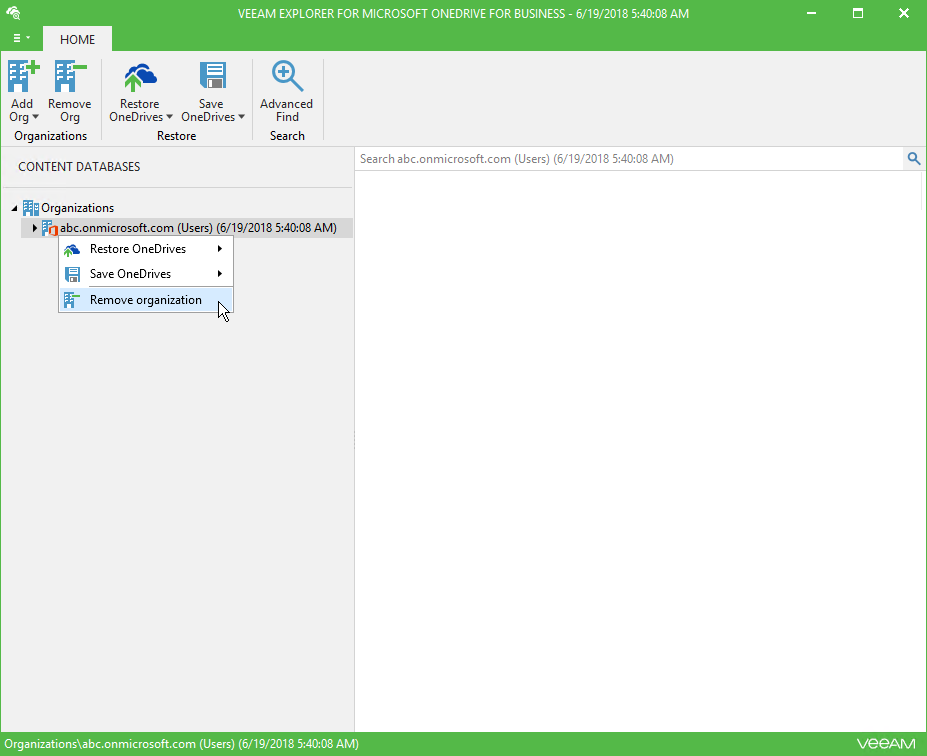The image size is (927, 756).
Task: Click the Save OneDrives menu item icon
Action: pos(72,274)
